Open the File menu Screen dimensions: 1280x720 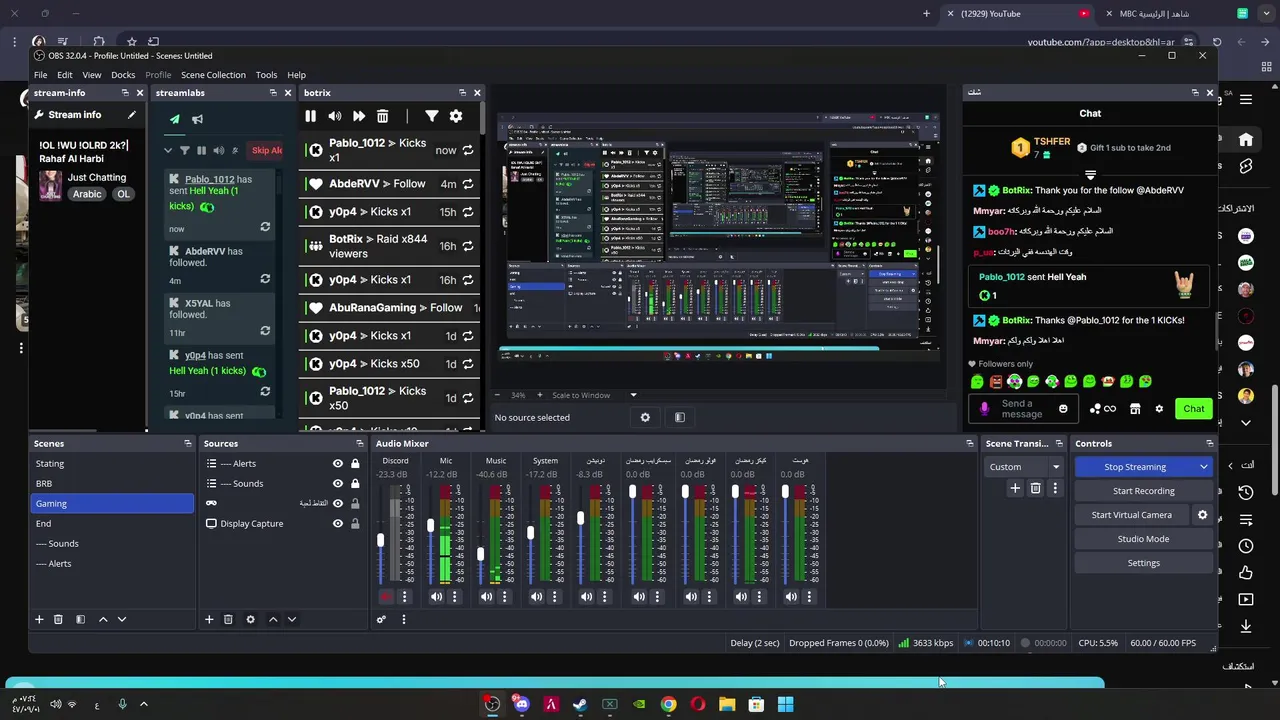pyautogui.click(x=40, y=75)
